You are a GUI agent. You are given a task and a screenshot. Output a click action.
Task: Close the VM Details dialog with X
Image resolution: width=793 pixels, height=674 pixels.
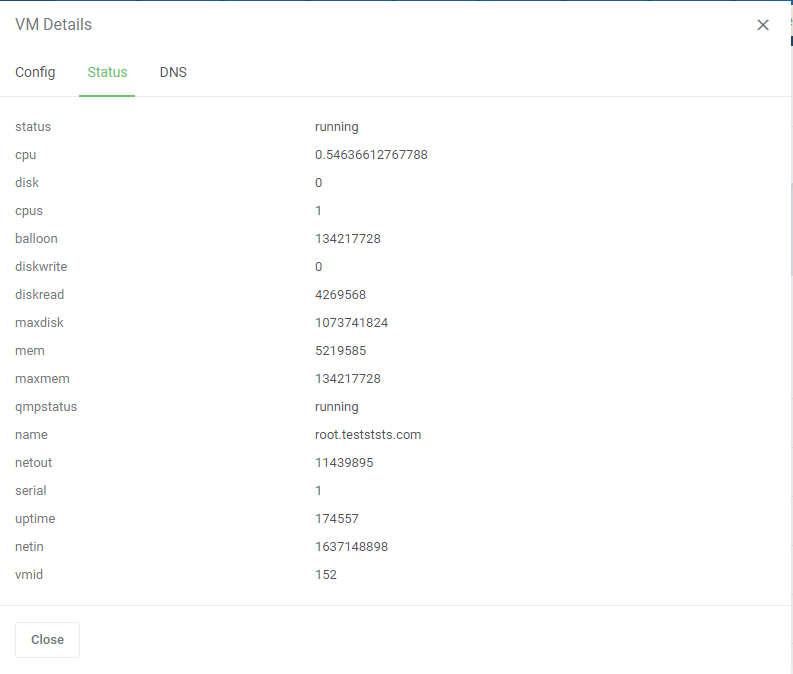click(x=763, y=25)
